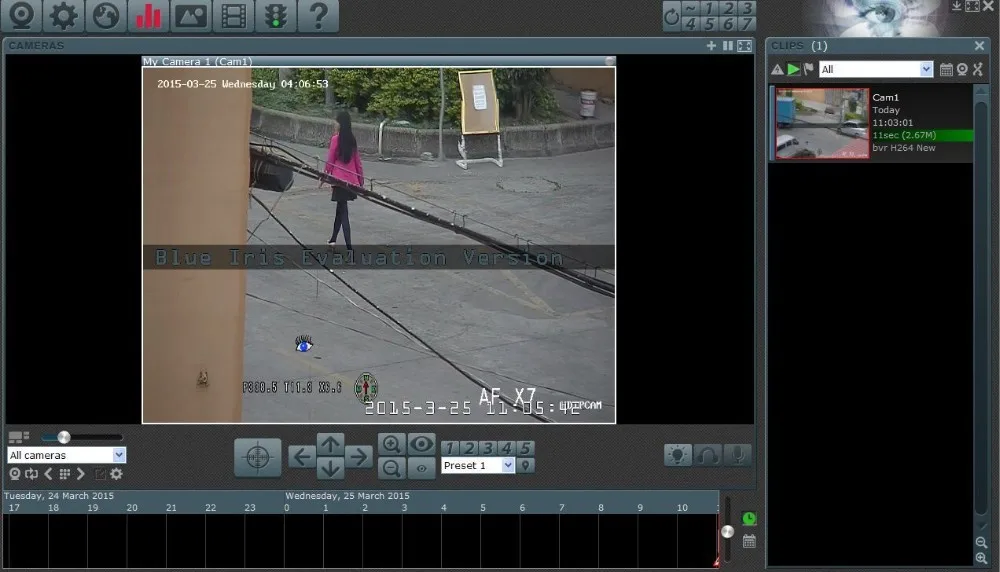Click the large eye focus button
This screenshot has width=1000, height=572.
point(421,444)
